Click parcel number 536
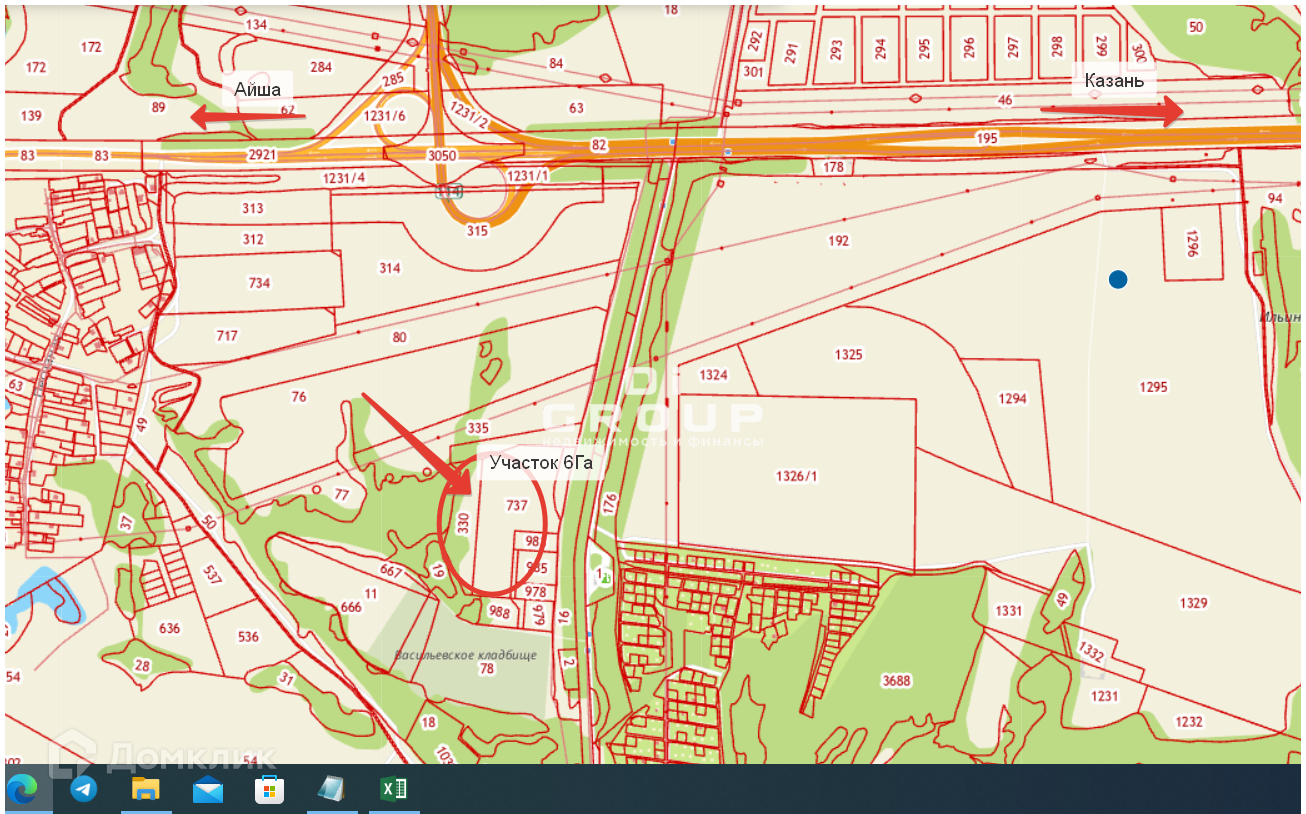This screenshot has height=814, width=1306. 248,636
